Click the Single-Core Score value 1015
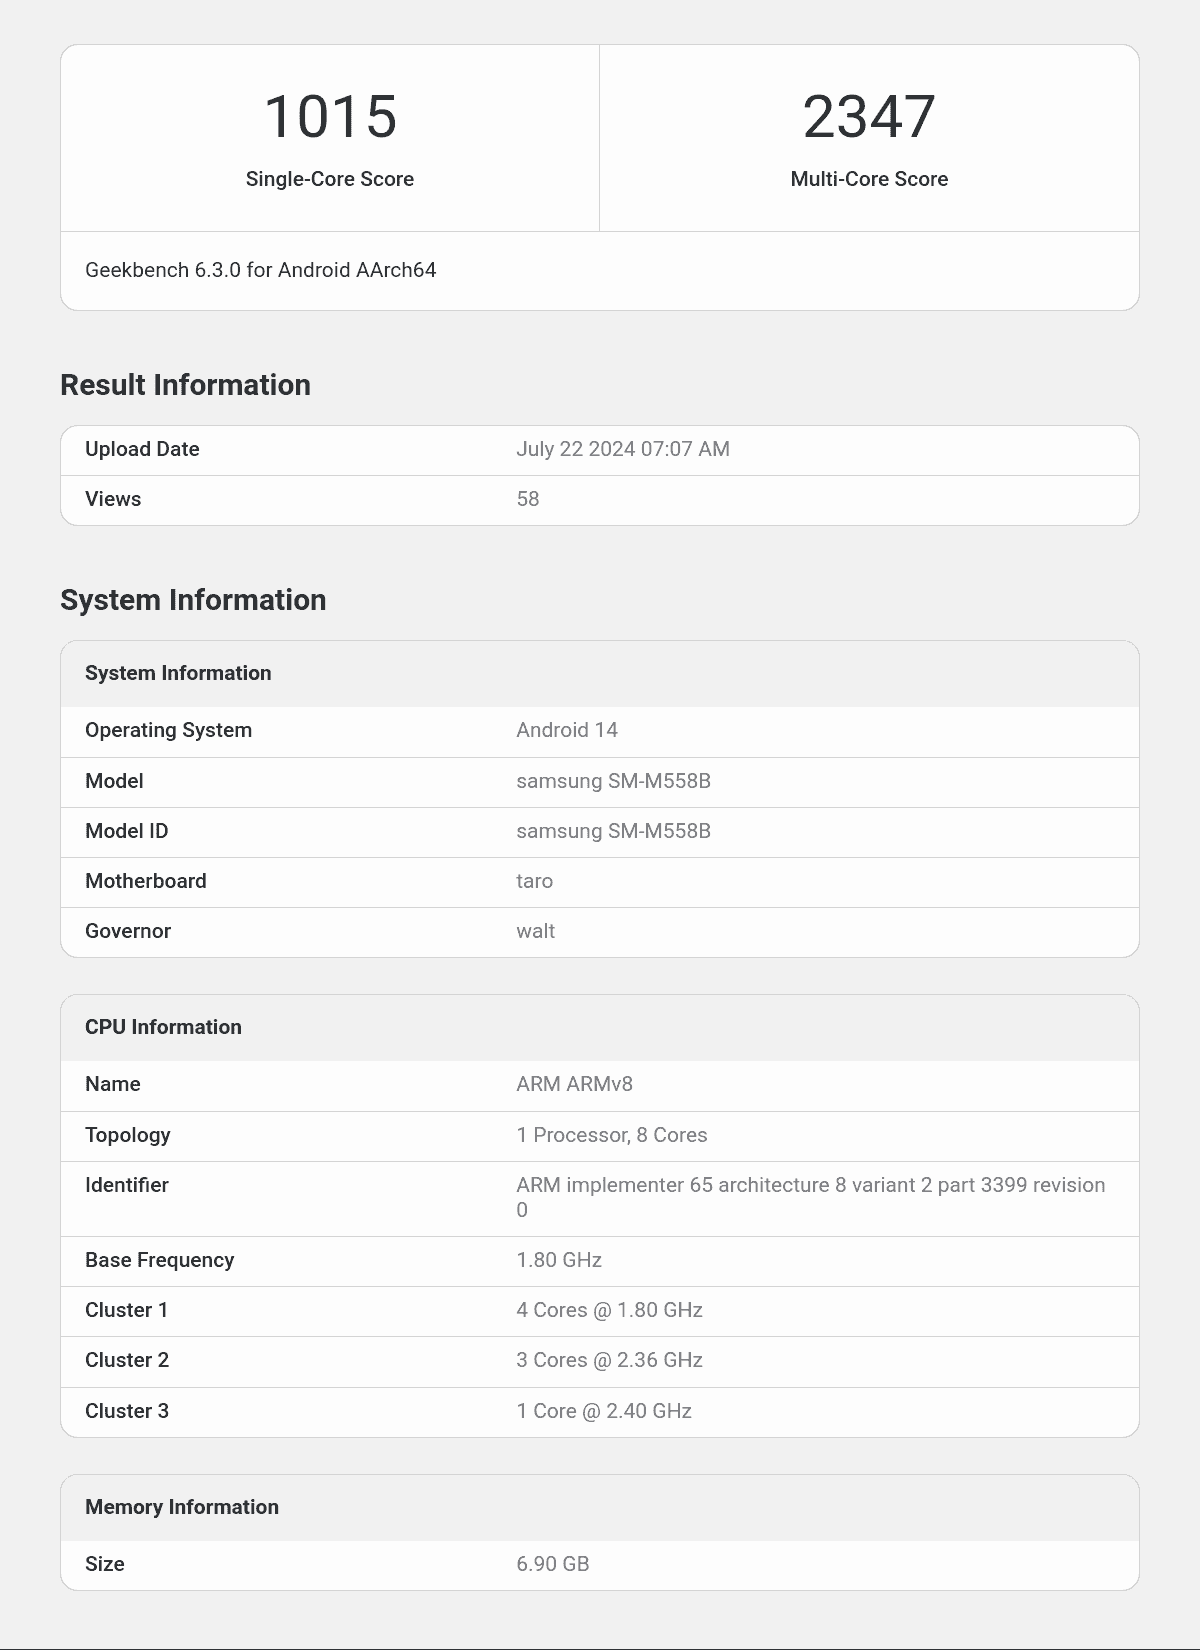Screen dimensions: 1200x1650 [330, 117]
